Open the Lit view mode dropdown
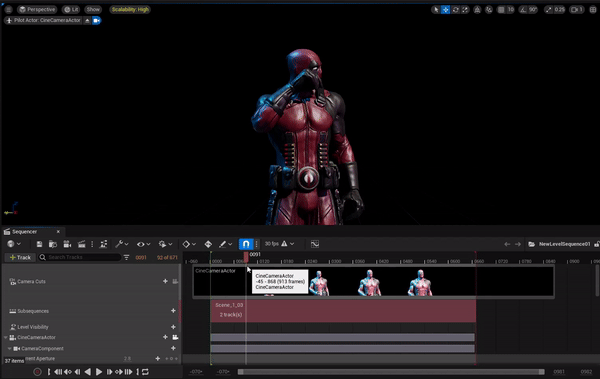This screenshot has width=600, height=379. [71, 10]
